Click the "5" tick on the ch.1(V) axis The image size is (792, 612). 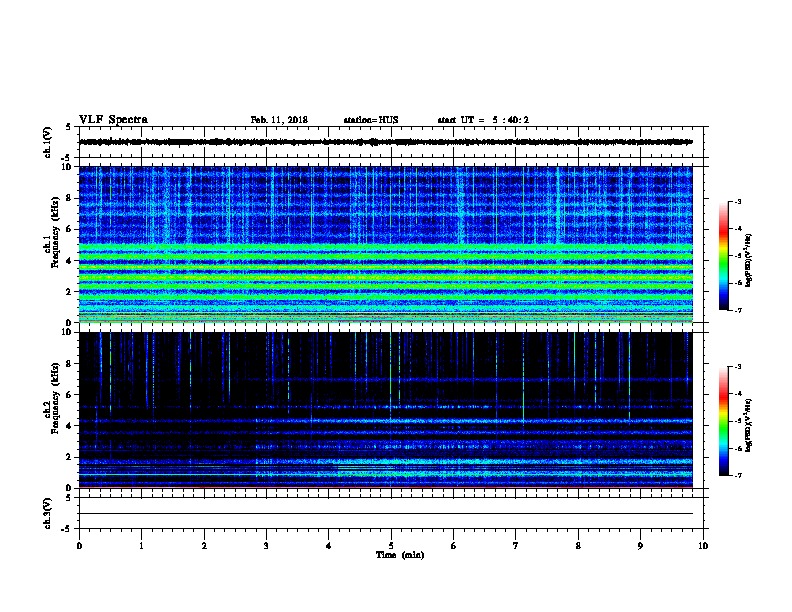point(68,127)
